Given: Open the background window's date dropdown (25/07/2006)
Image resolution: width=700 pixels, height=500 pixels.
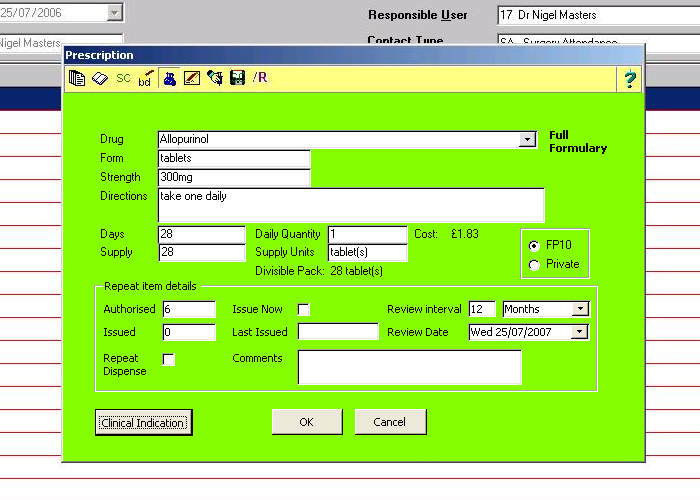Looking at the screenshot, I should (x=115, y=12).
